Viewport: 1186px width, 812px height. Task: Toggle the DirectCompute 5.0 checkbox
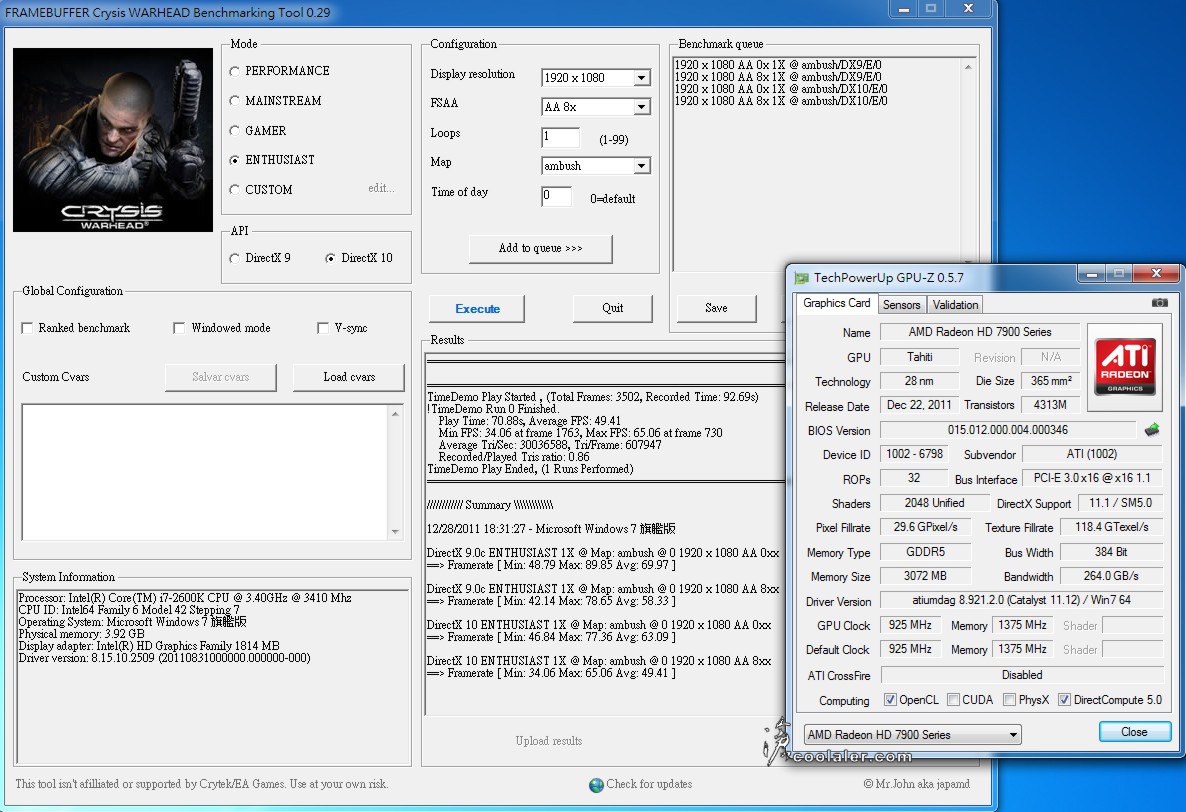point(1064,700)
